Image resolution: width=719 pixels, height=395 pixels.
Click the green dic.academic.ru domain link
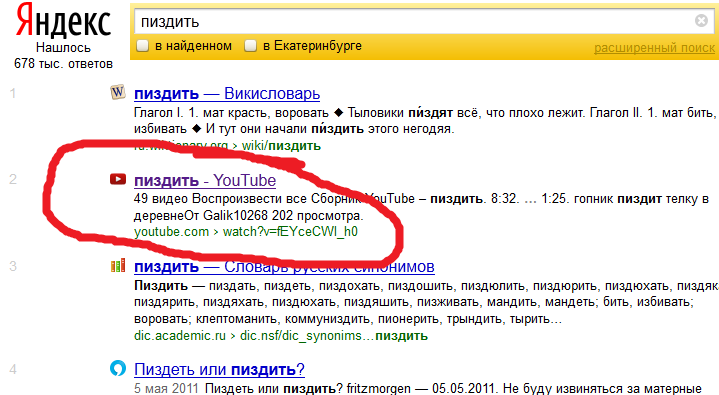click(x=180, y=336)
